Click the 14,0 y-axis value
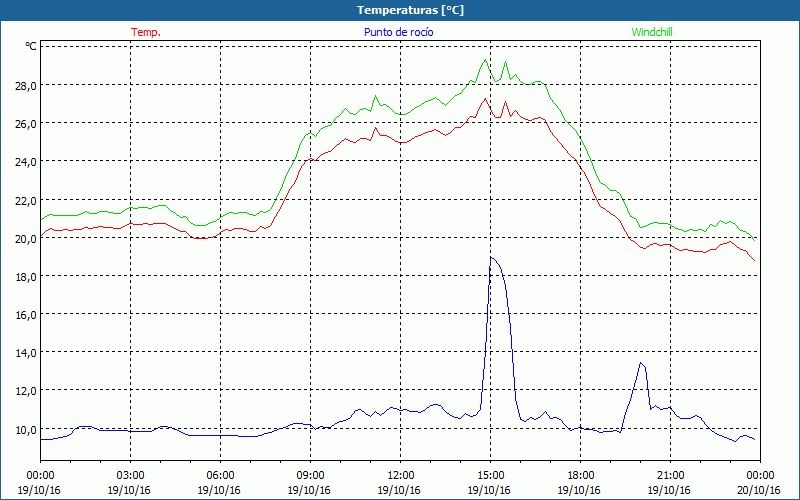The height and width of the screenshot is (500, 800). pyautogui.click(x=26, y=353)
